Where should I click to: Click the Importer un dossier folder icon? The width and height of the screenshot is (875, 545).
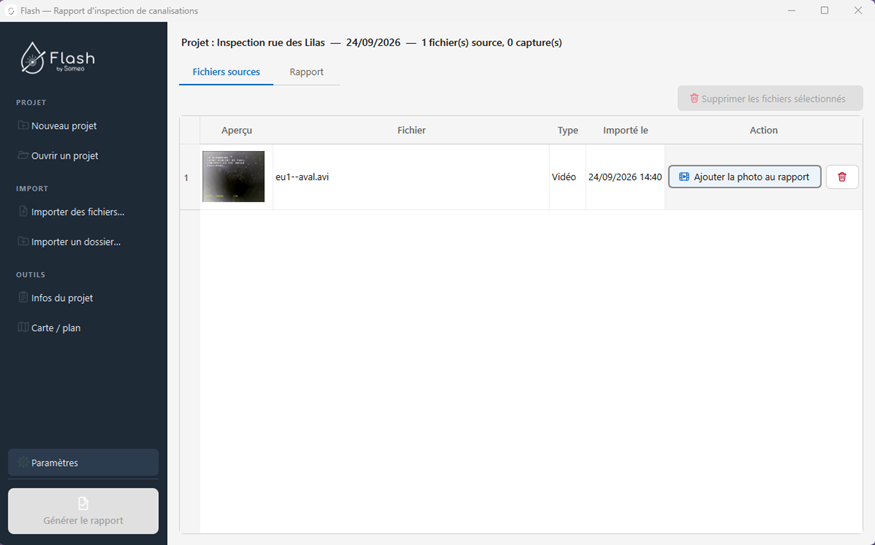pyautogui.click(x=23, y=242)
